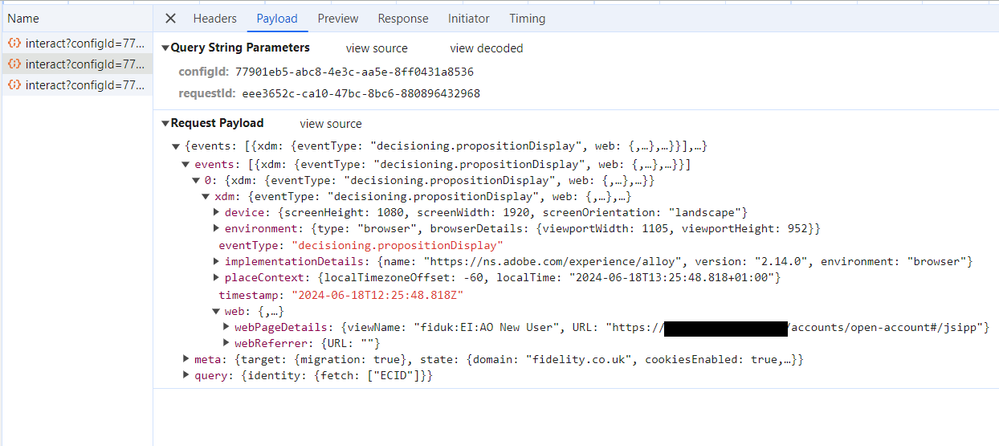Expand the placeContext node
This screenshot has height=446, width=999.
(217, 278)
